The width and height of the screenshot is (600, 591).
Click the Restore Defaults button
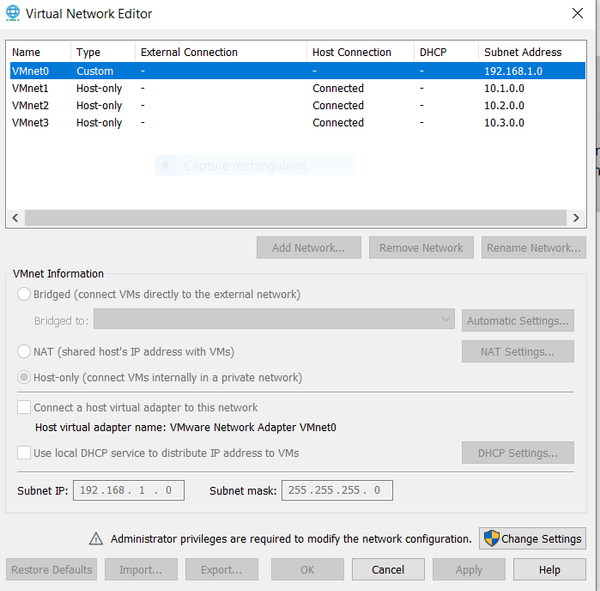(51, 570)
